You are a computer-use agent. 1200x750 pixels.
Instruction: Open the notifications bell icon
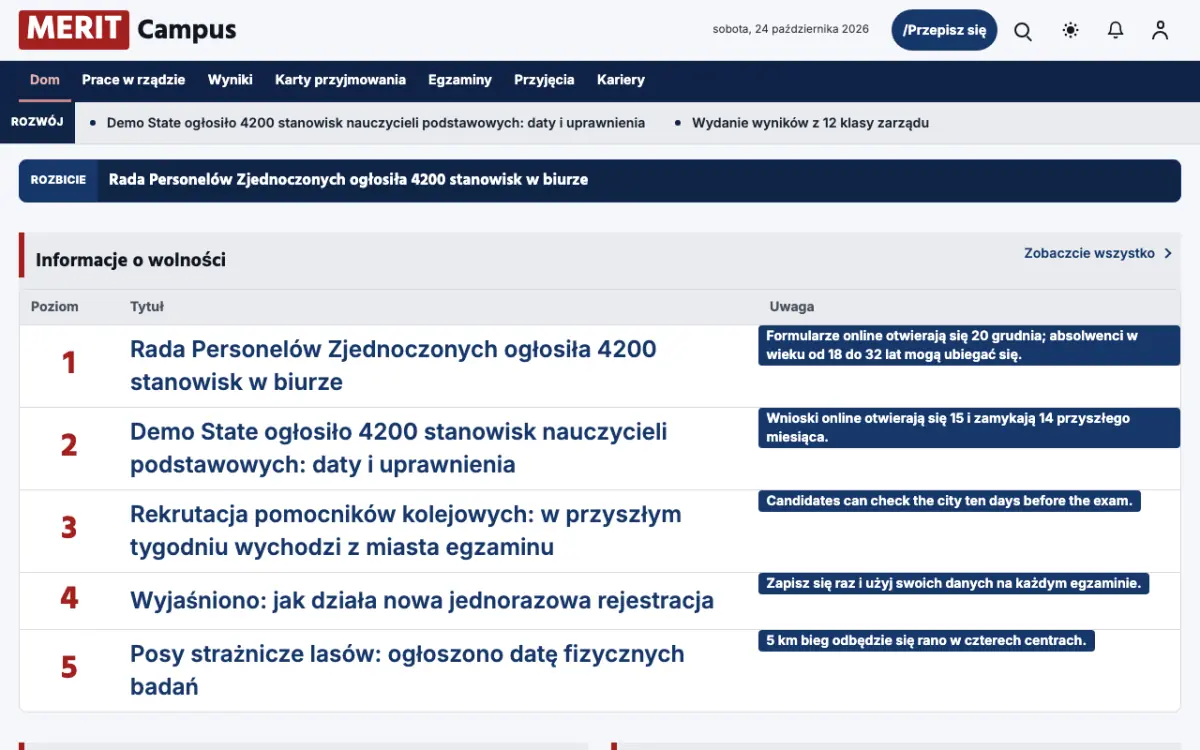1116,31
